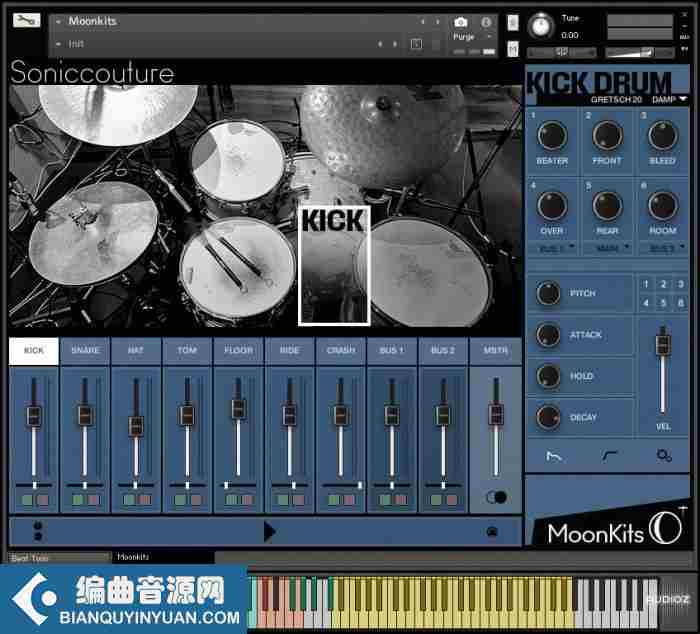Click the two-dots icon in the bottom bar
This screenshot has width=700, height=634.
(x=38, y=531)
